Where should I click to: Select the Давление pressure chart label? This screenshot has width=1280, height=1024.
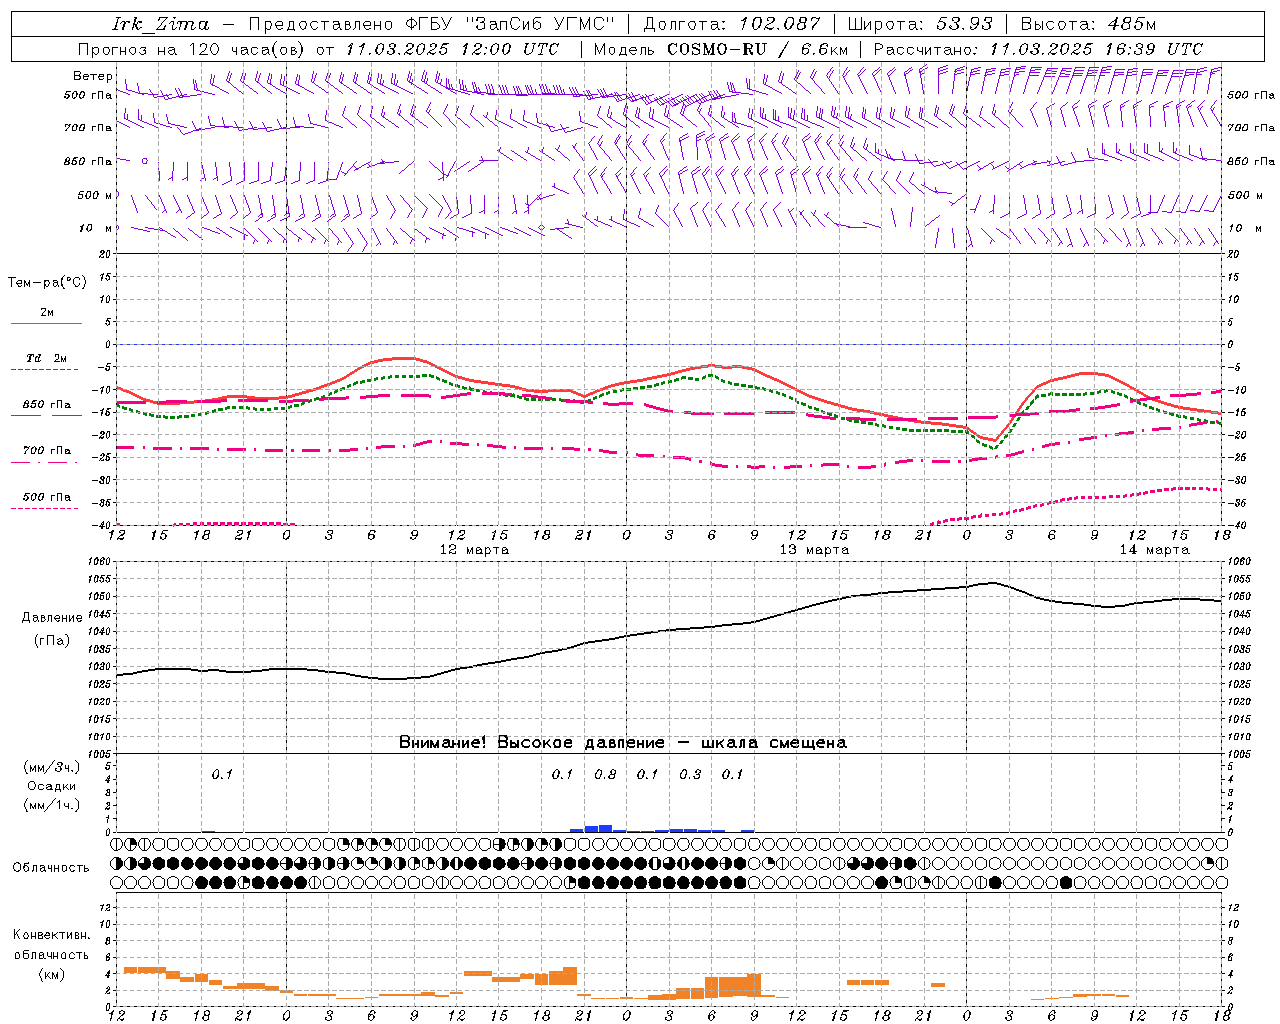pyautogui.click(x=52, y=617)
